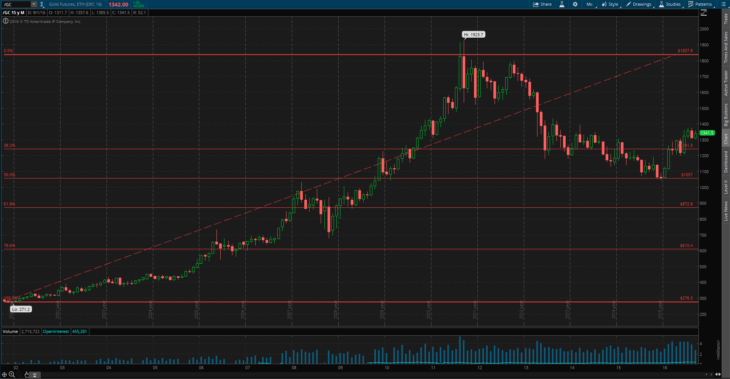Open the symbol selector dropdown arrow
730x379 pixels.
tap(34, 4)
